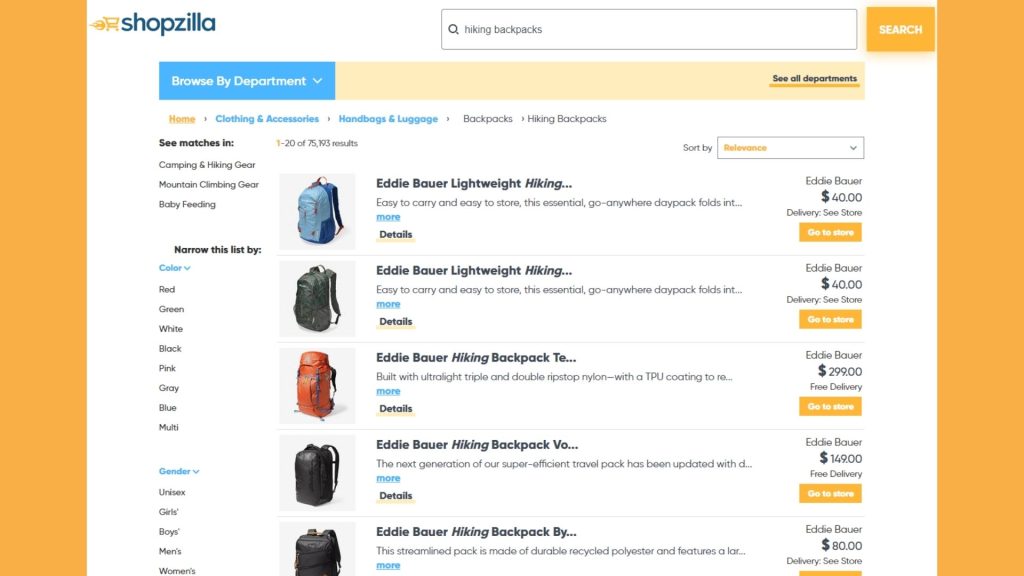
Task: Open Eddie Bauer Hiking Backpack Te... title
Action: 476,358
